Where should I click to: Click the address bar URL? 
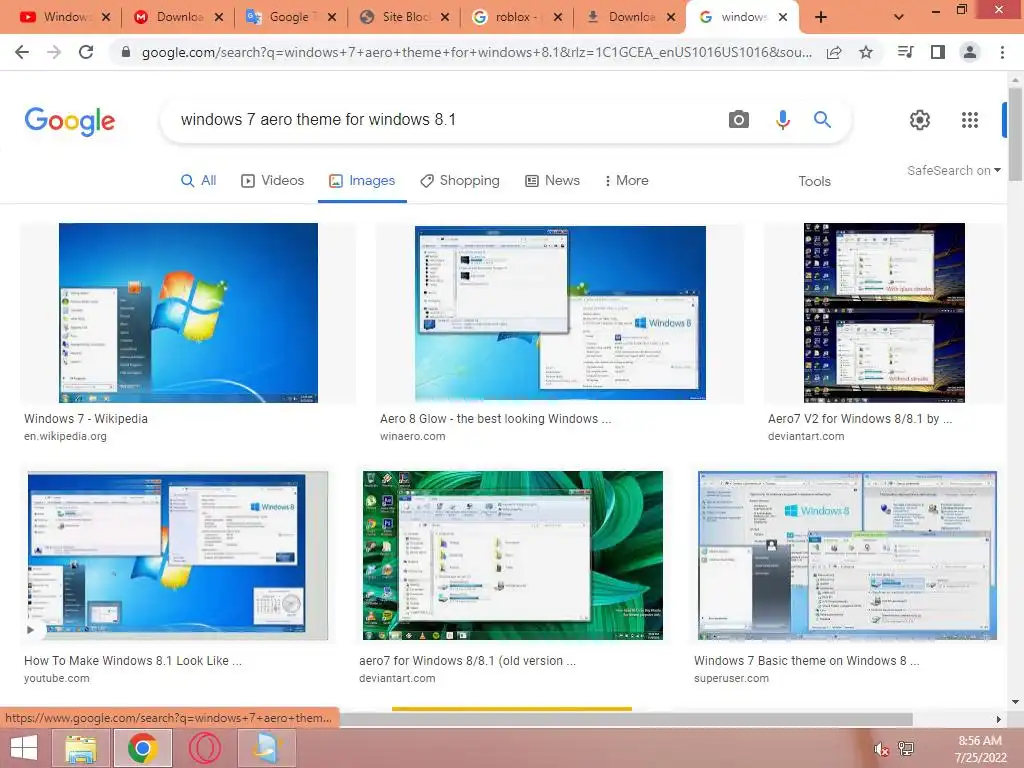(477, 52)
